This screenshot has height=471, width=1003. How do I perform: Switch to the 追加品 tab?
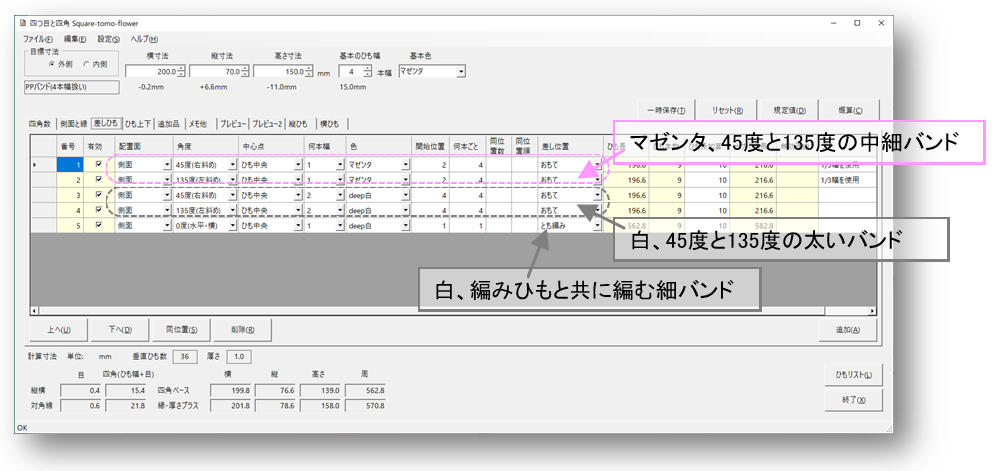170,124
